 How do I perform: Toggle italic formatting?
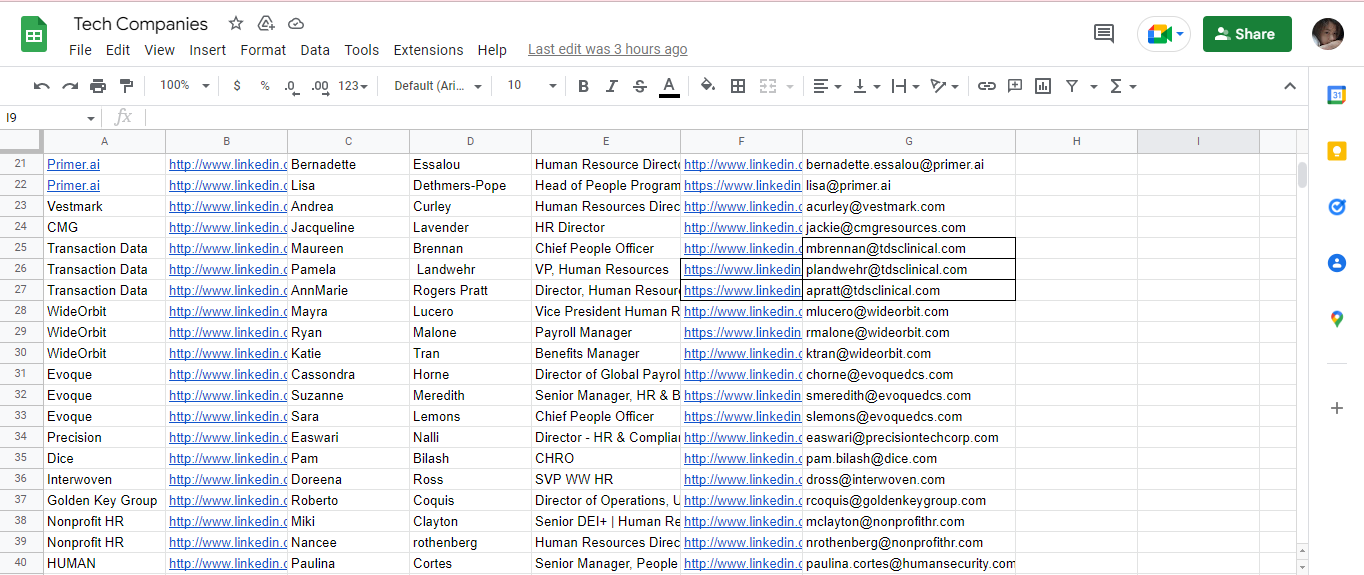pos(612,86)
